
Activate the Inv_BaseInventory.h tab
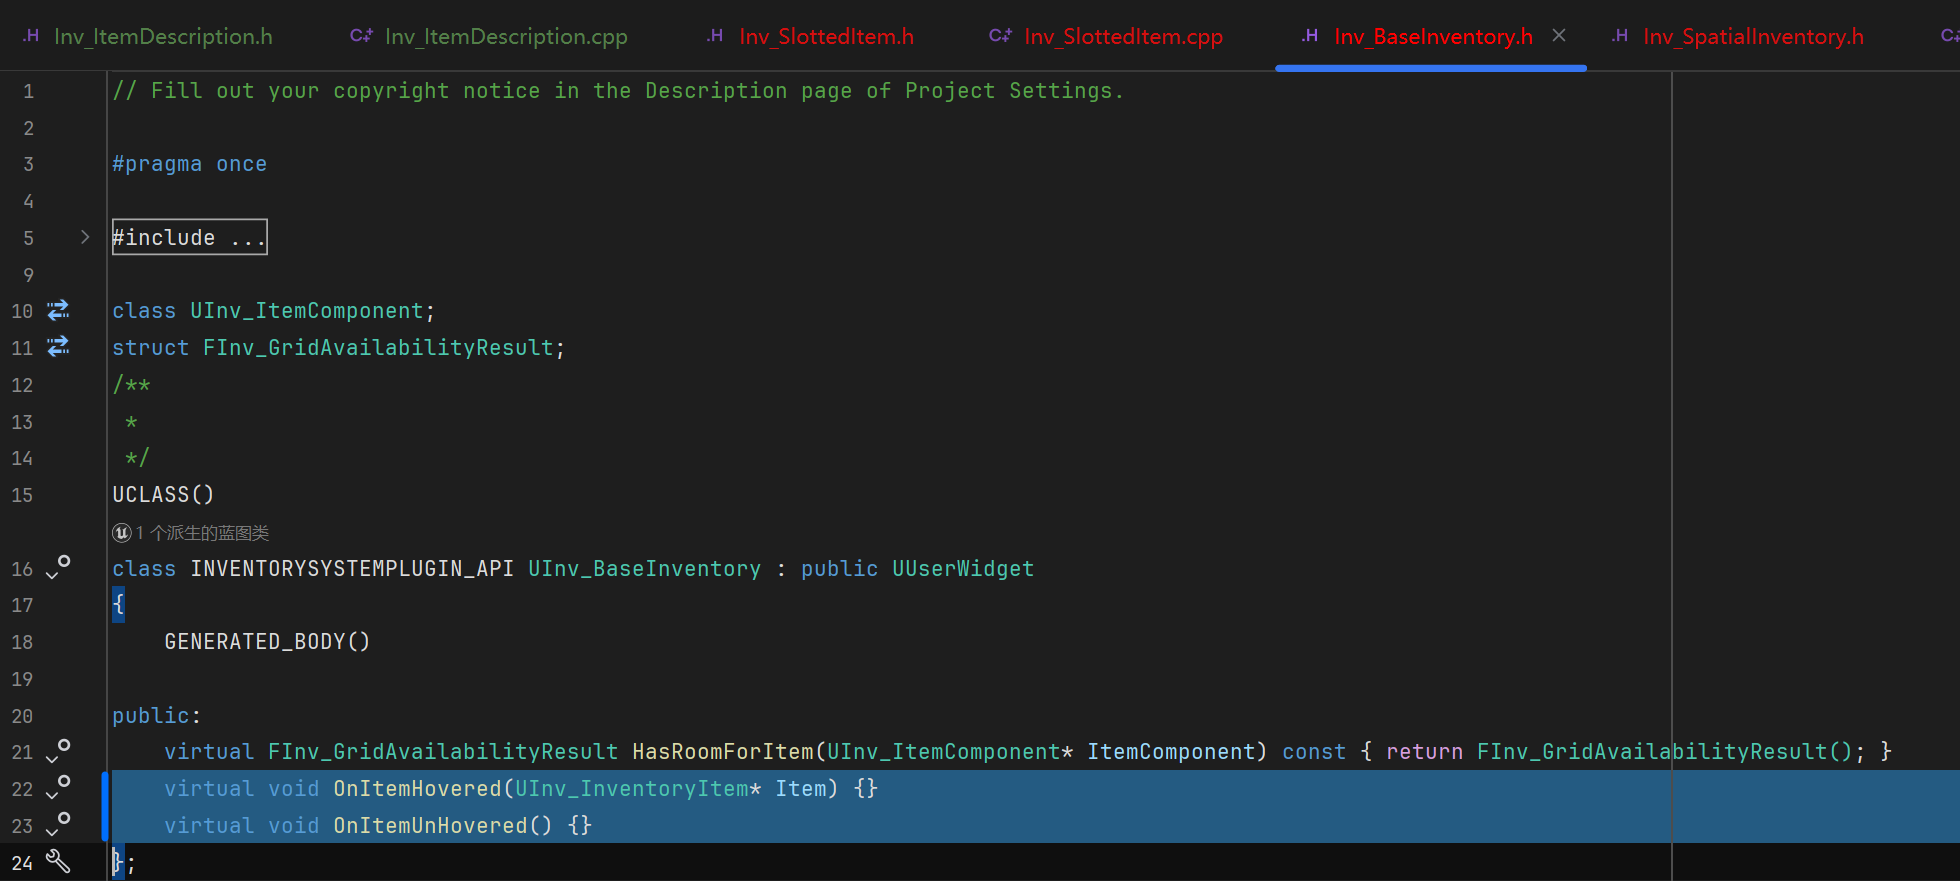[x=1433, y=37]
